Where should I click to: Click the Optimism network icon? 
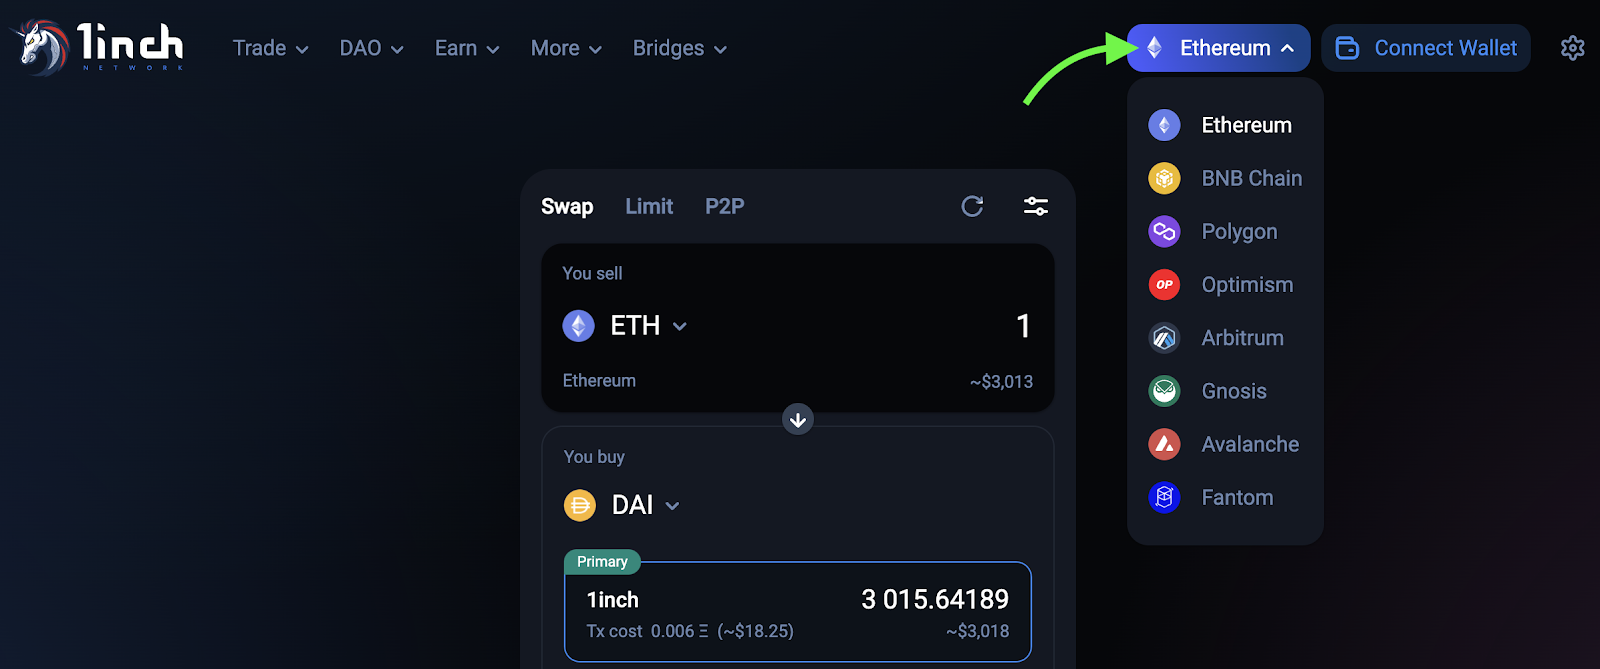(x=1164, y=285)
